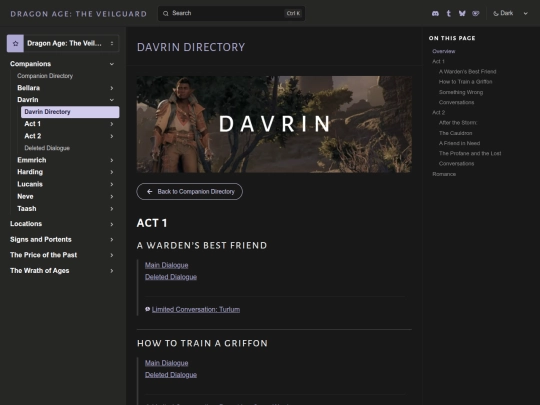The width and height of the screenshot is (540, 405).
Task: Open the Neve sidebar entry
Action: click(25, 197)
